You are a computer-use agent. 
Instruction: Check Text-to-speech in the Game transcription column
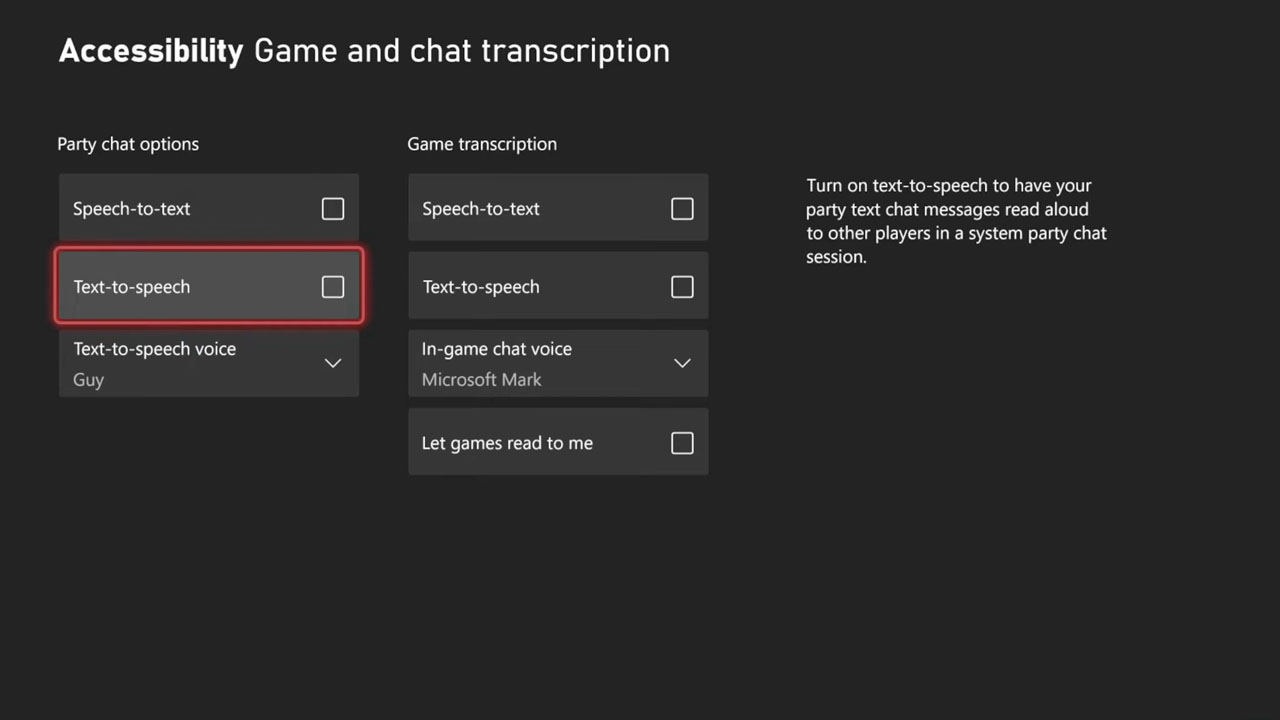pyautogui.click(x=681, y=287)
